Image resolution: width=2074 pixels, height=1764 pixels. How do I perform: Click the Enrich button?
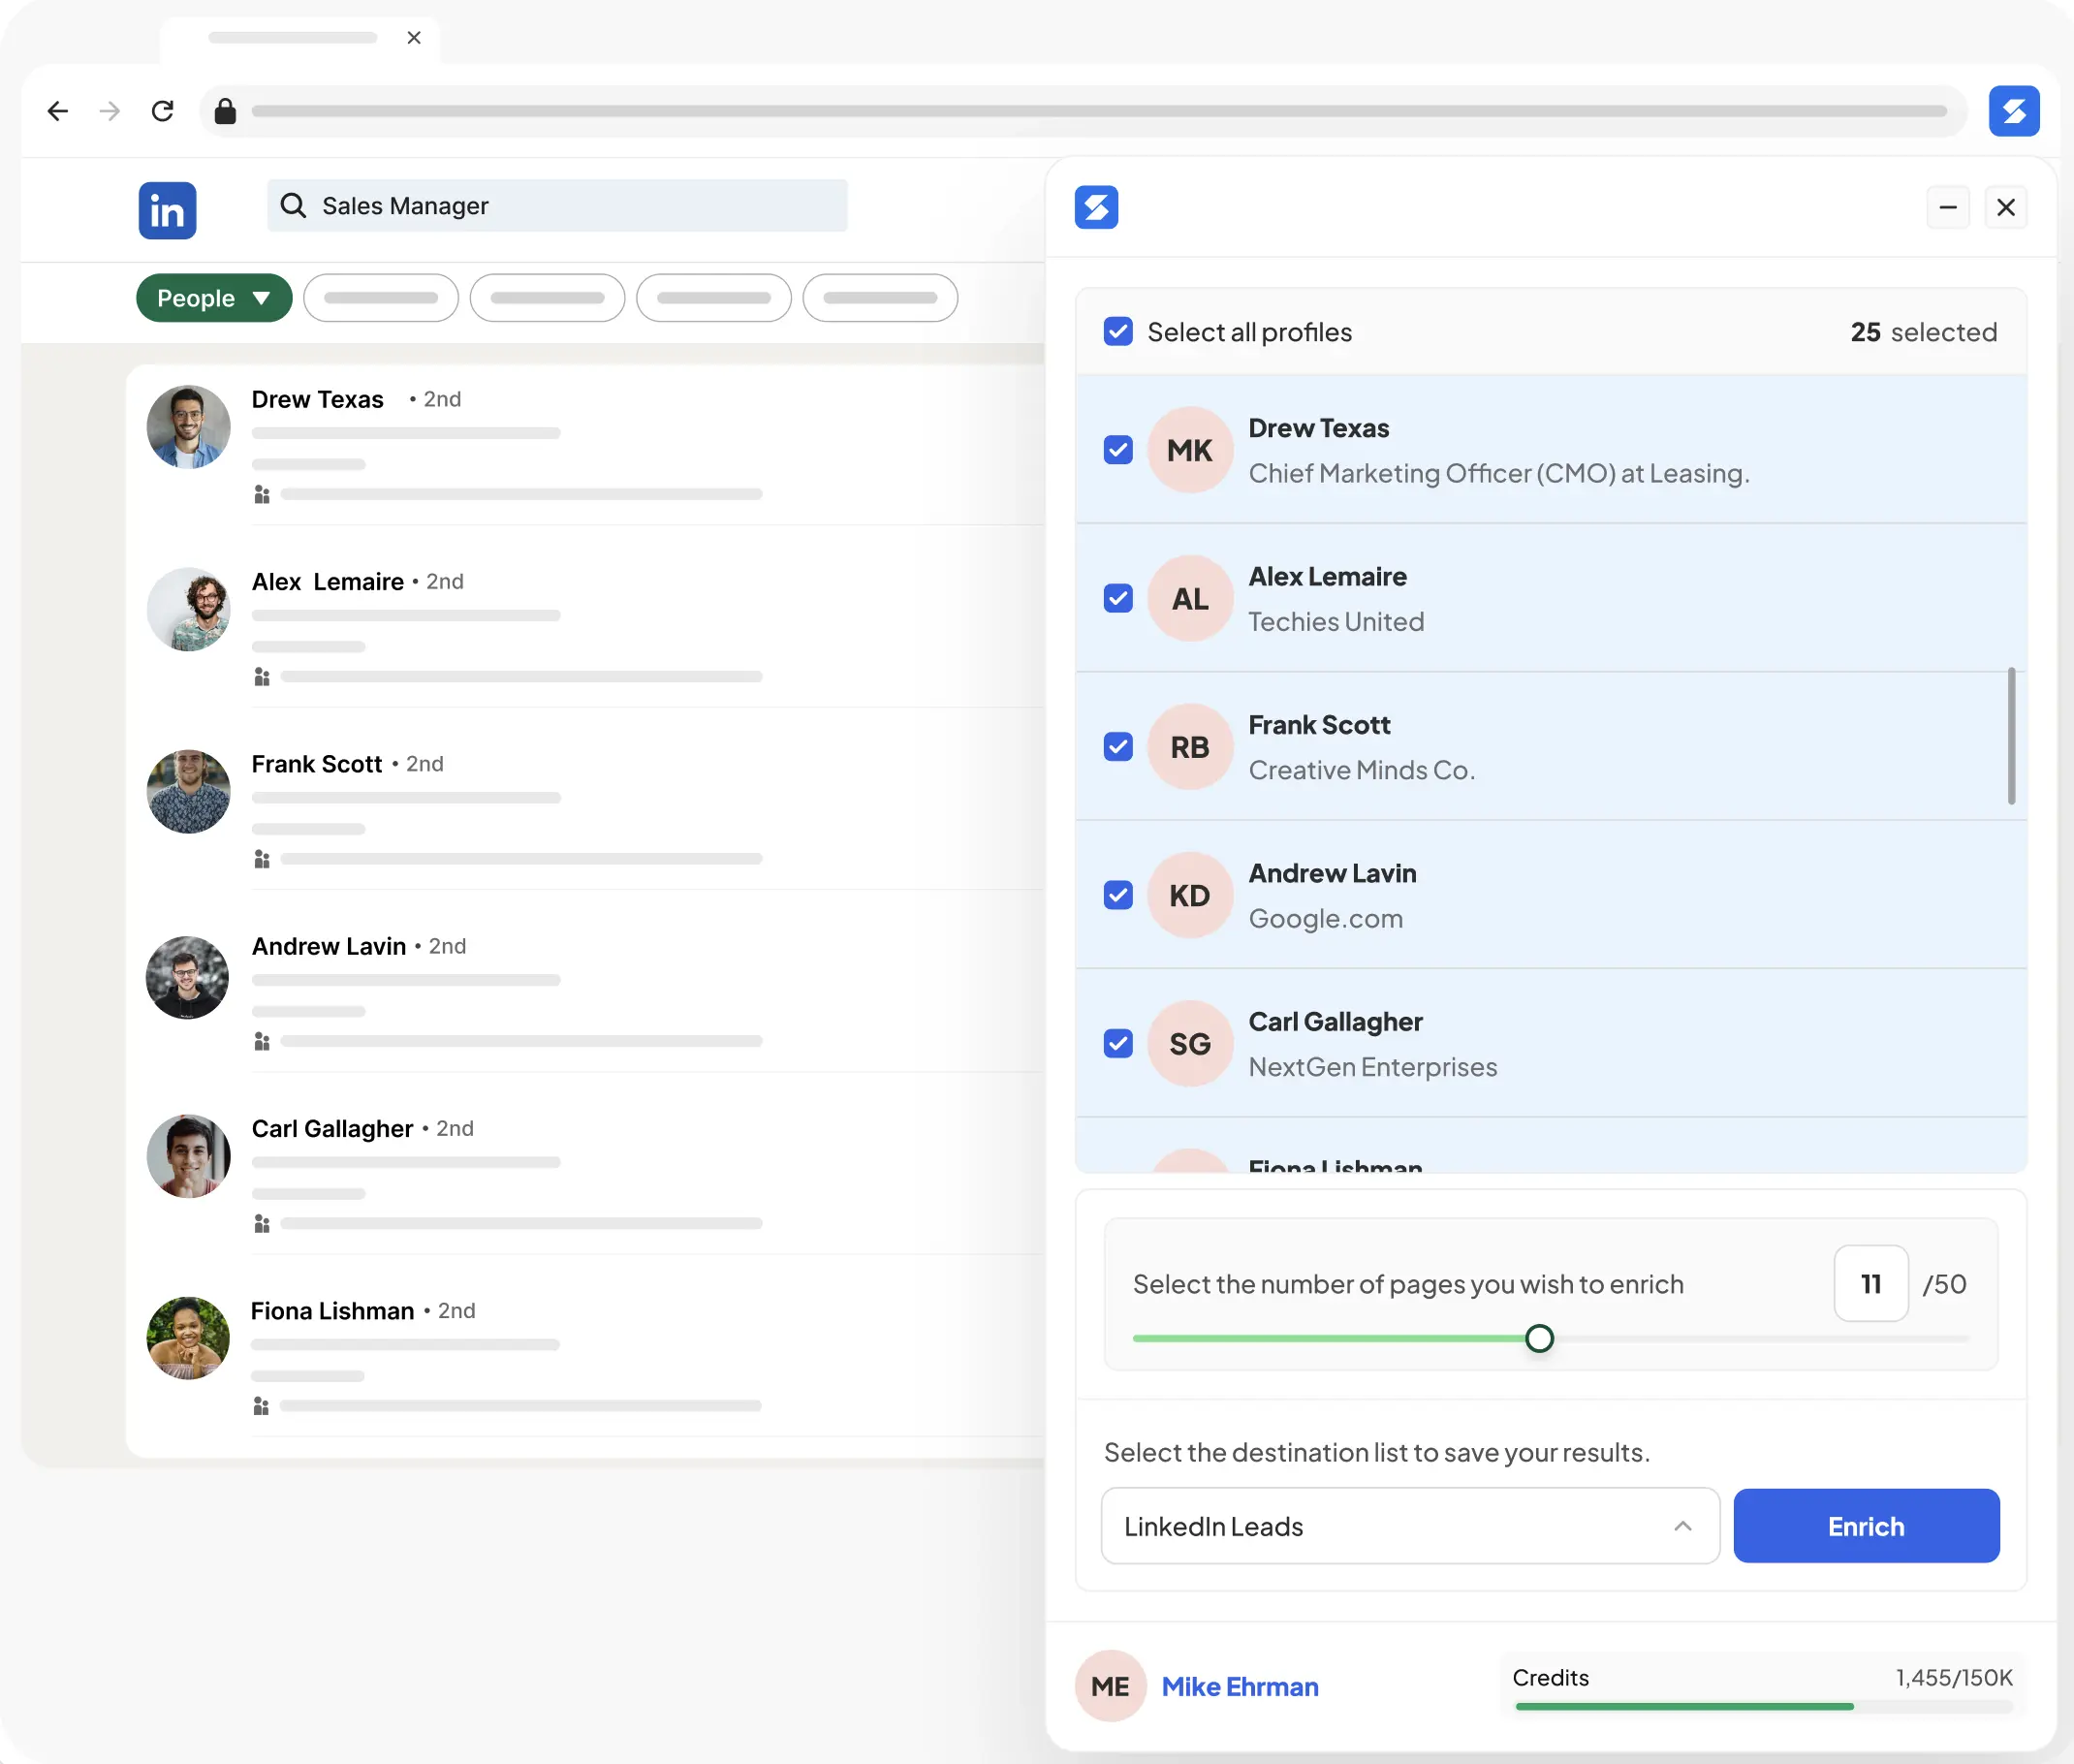(x=1866, y=1526)
